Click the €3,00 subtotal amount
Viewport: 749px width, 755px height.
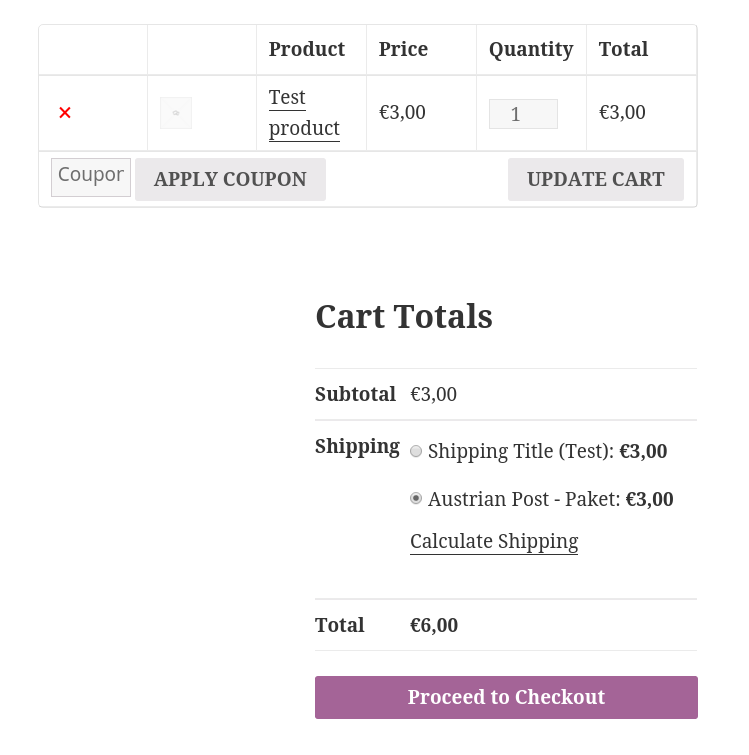433,394
